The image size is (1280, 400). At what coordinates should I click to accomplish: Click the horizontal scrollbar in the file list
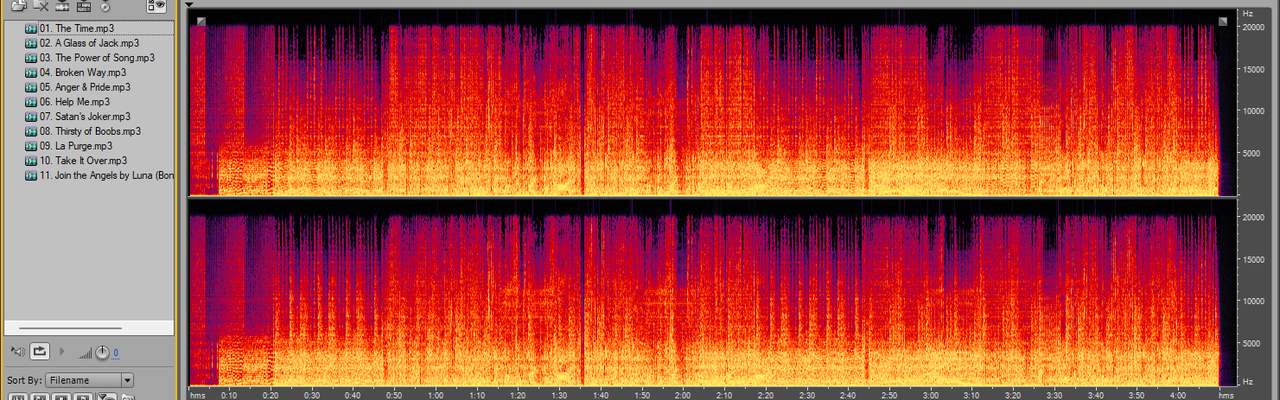coord(70,328)
